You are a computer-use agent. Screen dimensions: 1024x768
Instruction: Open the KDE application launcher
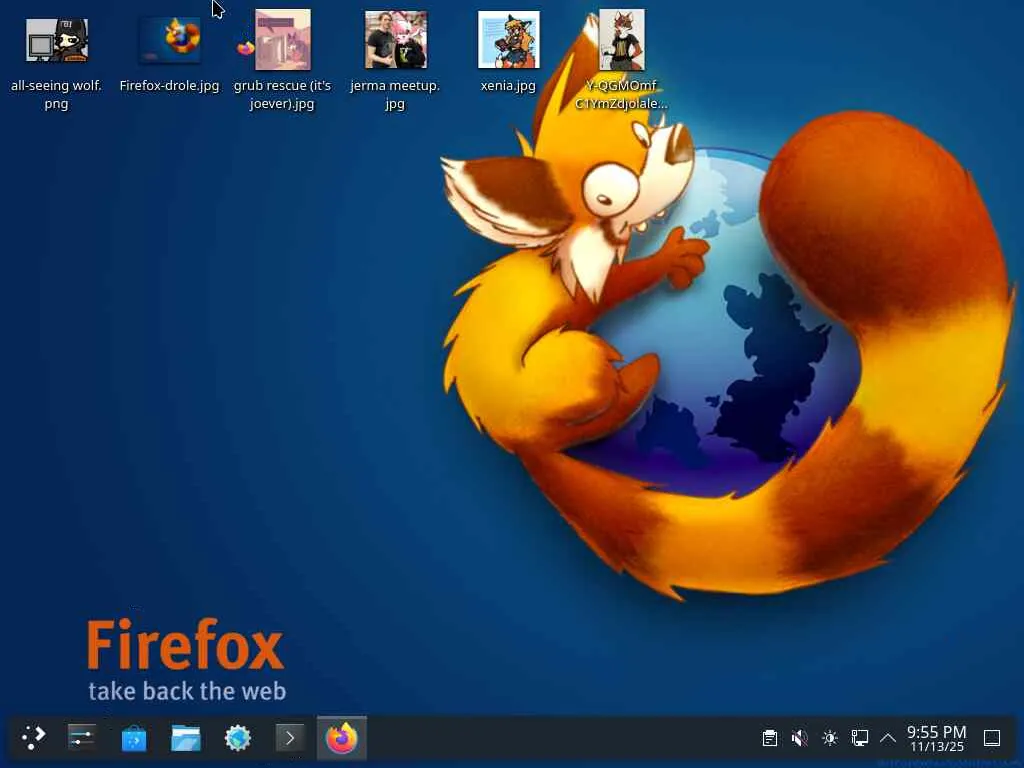click(x=33, y=738)
